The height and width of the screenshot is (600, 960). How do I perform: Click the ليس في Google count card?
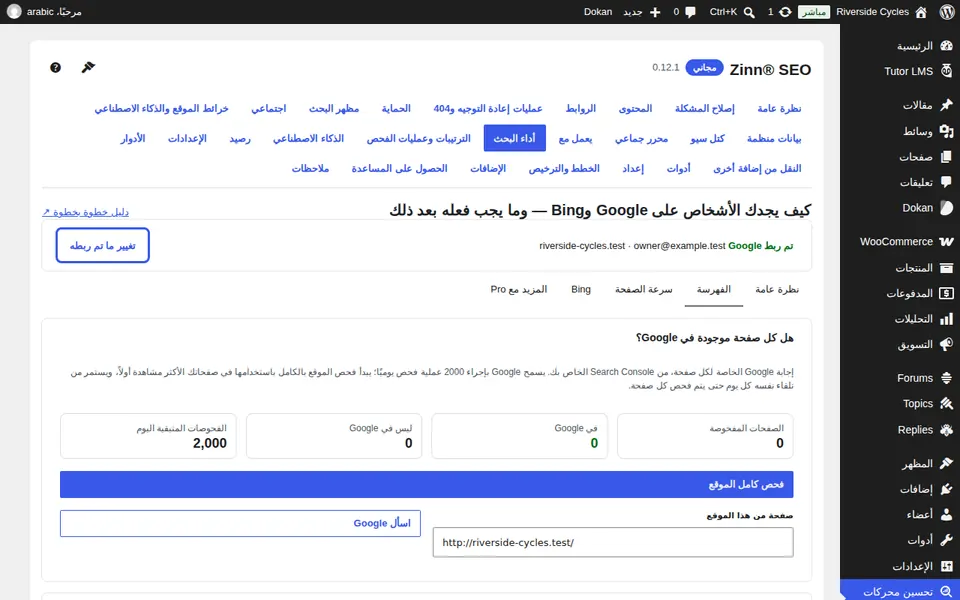334,436
